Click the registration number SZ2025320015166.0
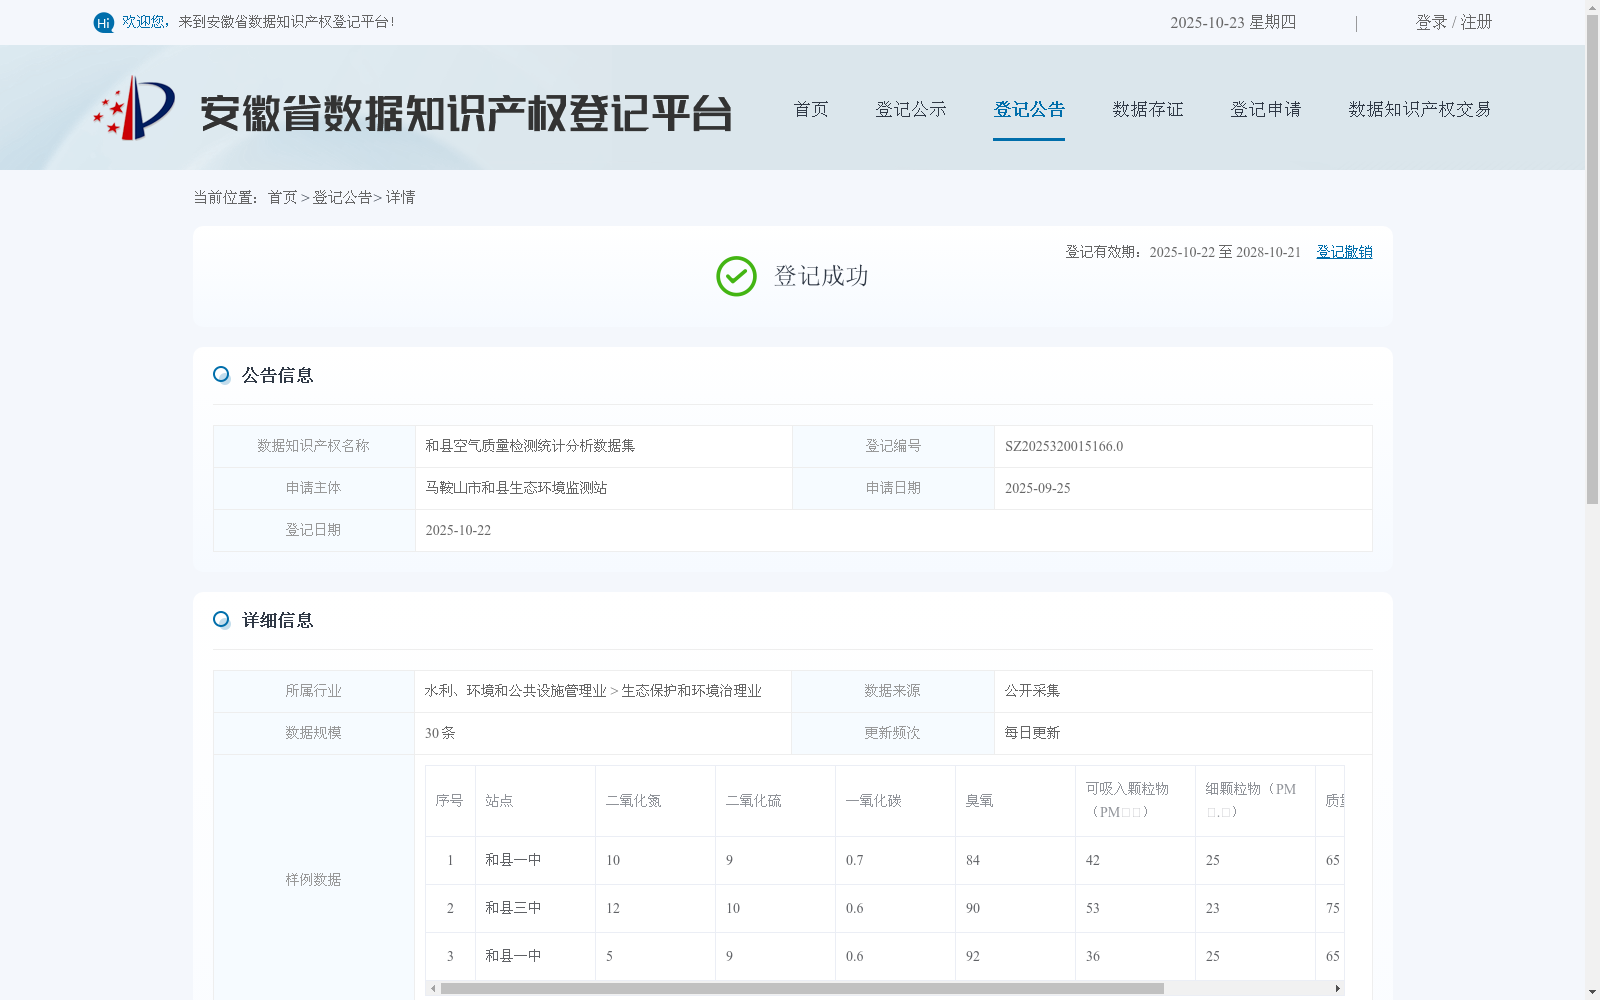The width and height of the screenshot is (1600, 1000). pos(1064,446)
